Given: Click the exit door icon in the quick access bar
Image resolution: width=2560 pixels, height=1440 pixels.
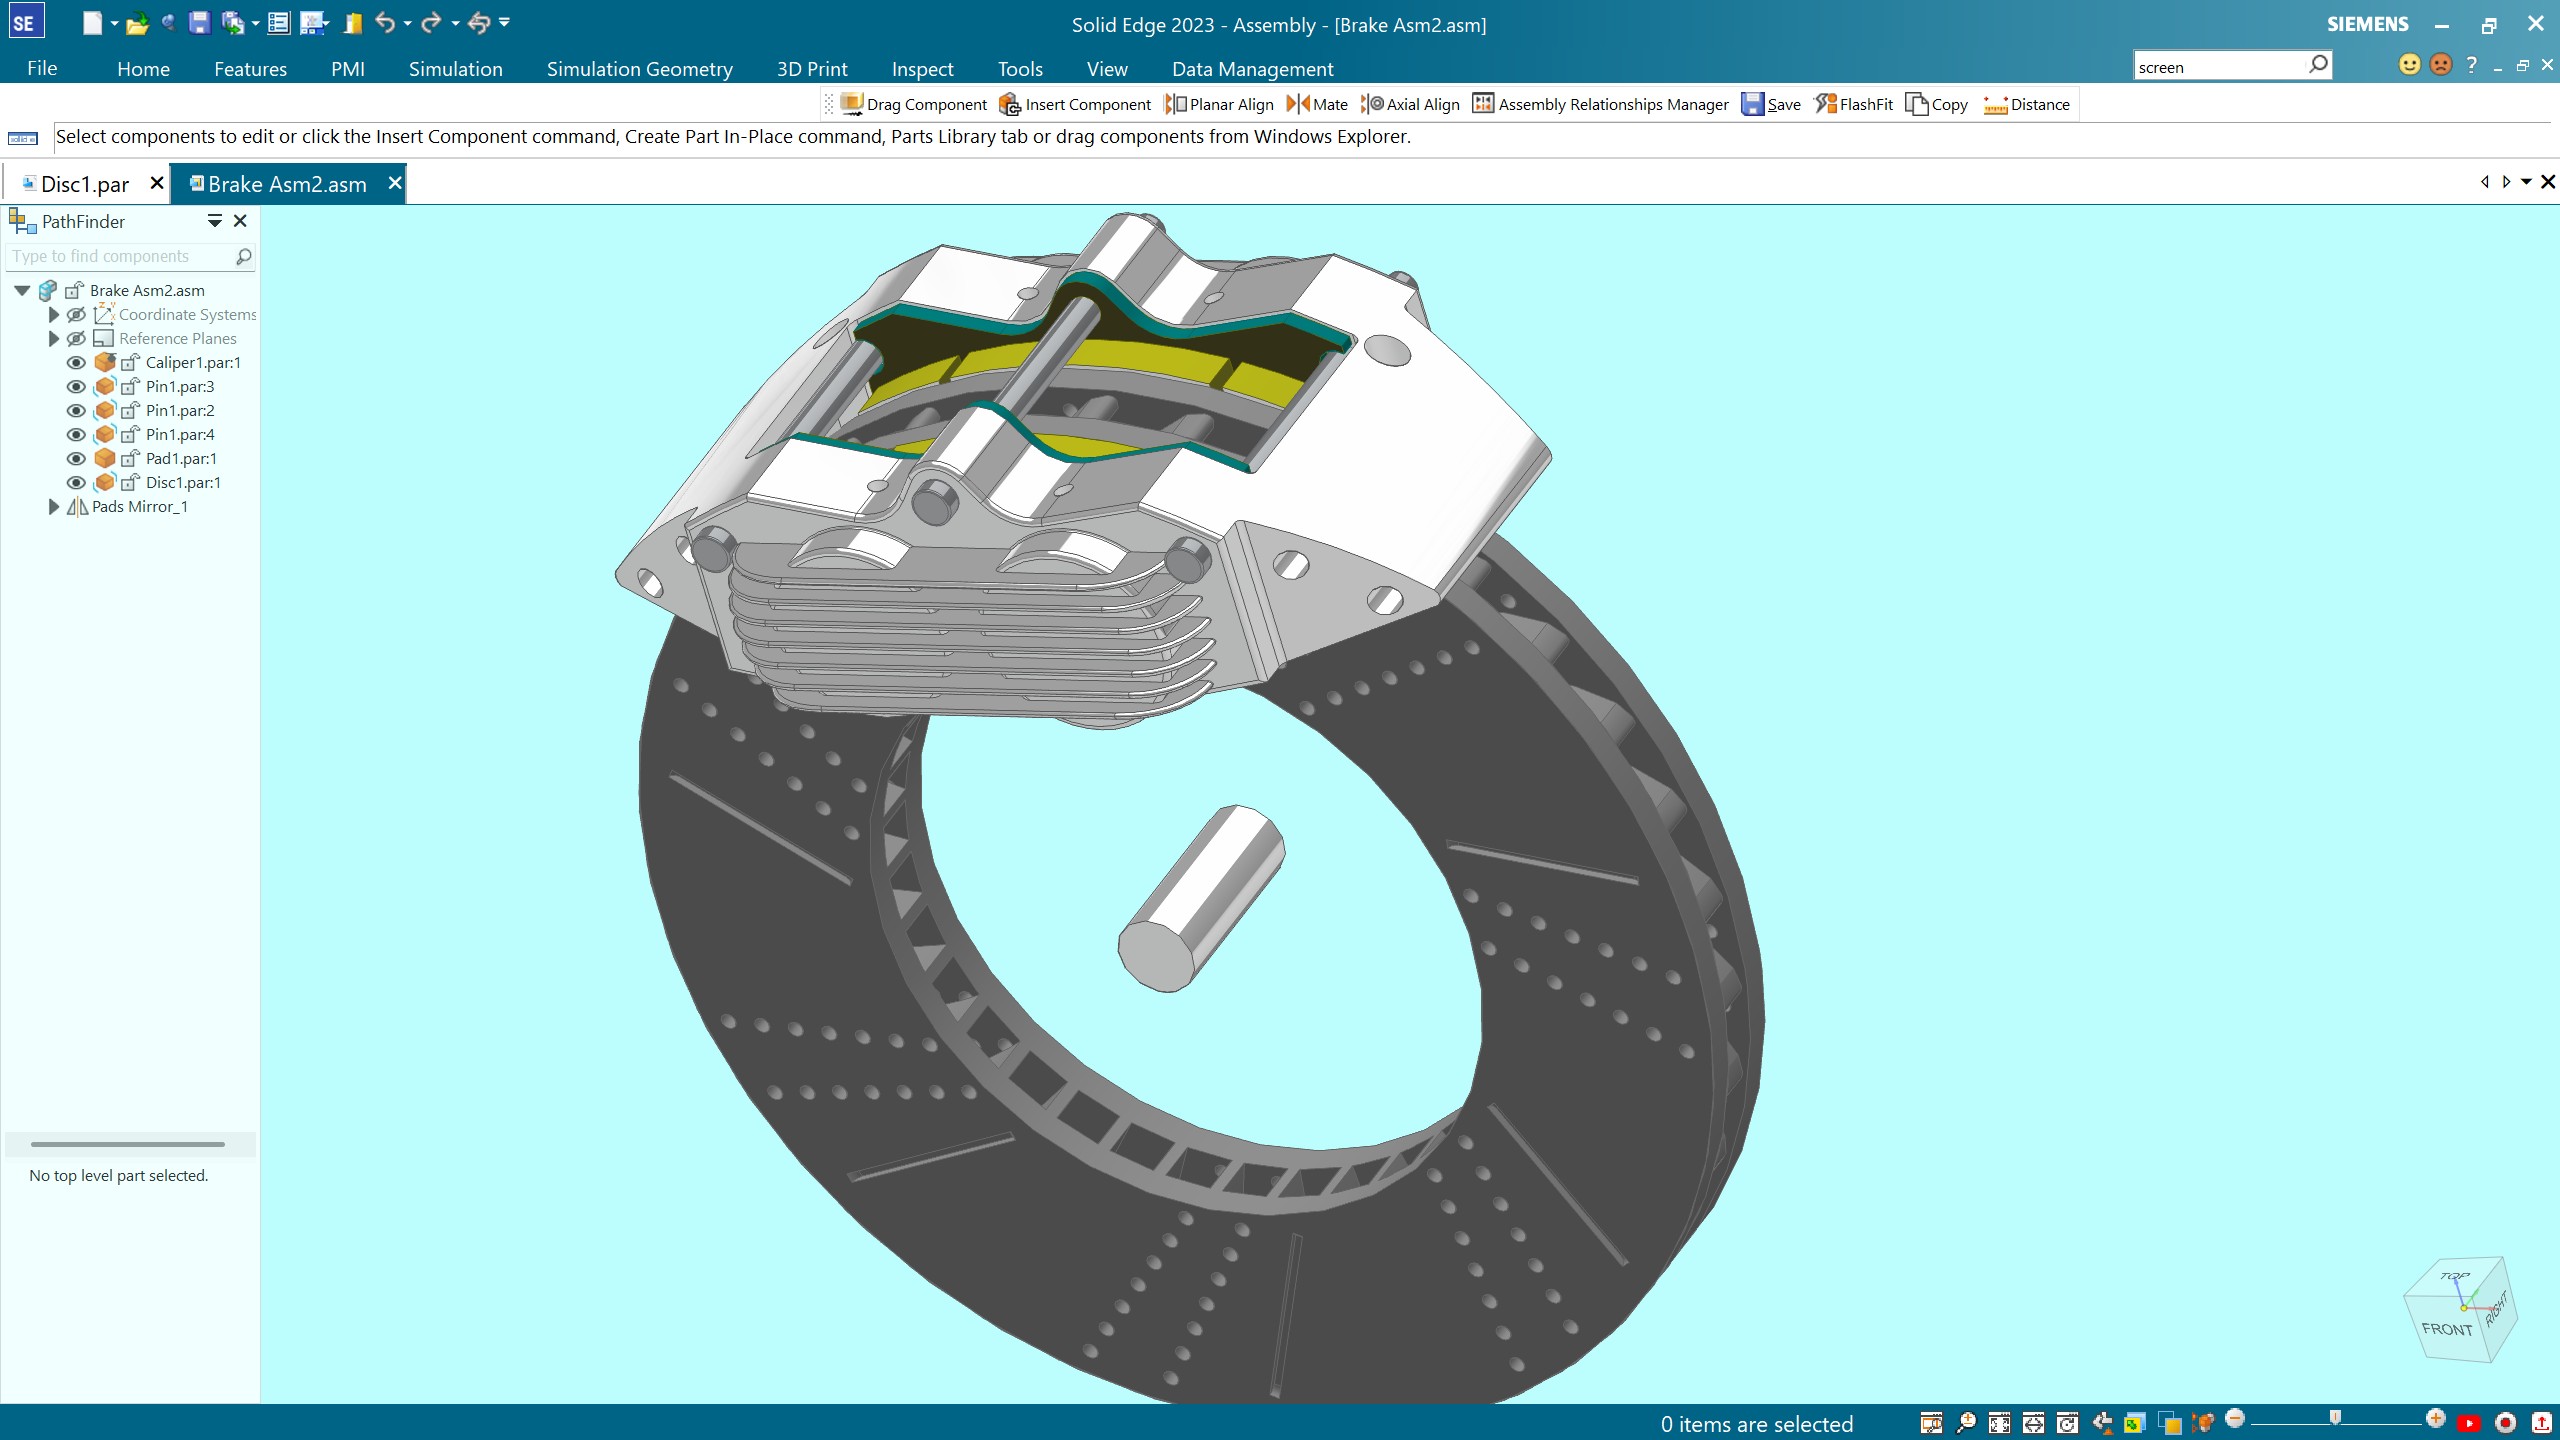Looking at the screenshot, I should [x=353, y=23].
